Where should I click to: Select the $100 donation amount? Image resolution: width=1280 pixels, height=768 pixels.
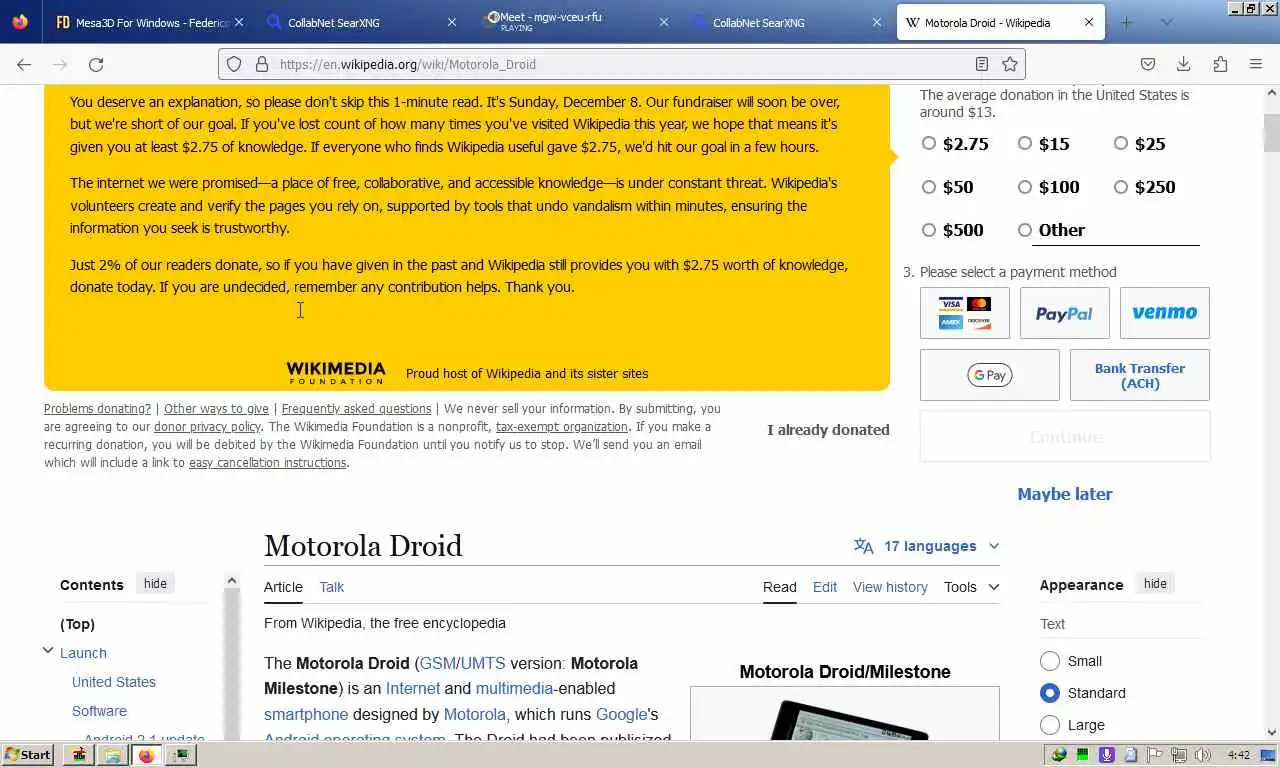(1025, 187)
